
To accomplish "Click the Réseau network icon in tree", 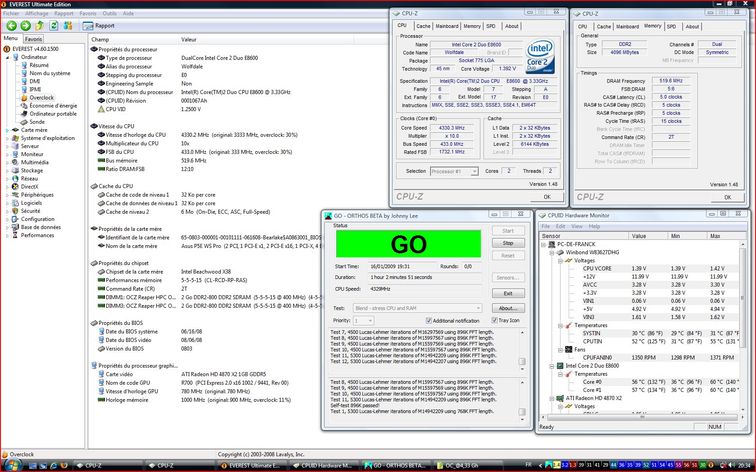I will point(15,178).
